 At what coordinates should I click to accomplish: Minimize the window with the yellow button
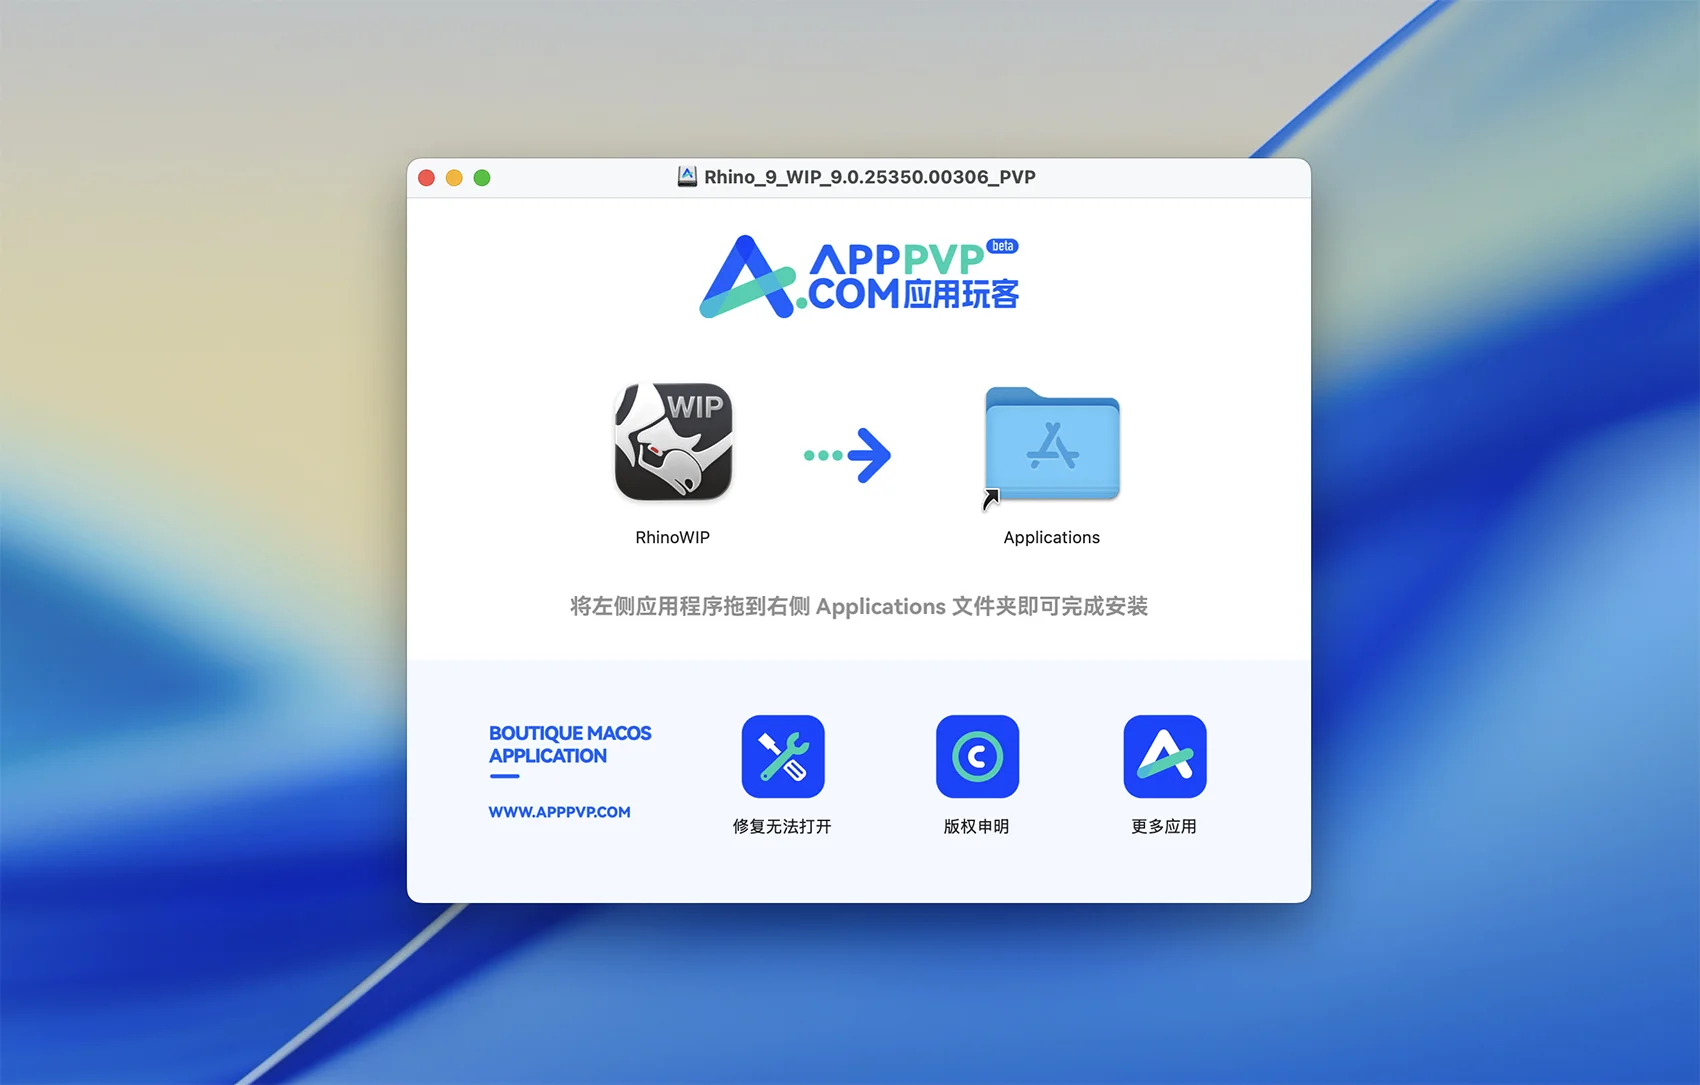point(454,178)
